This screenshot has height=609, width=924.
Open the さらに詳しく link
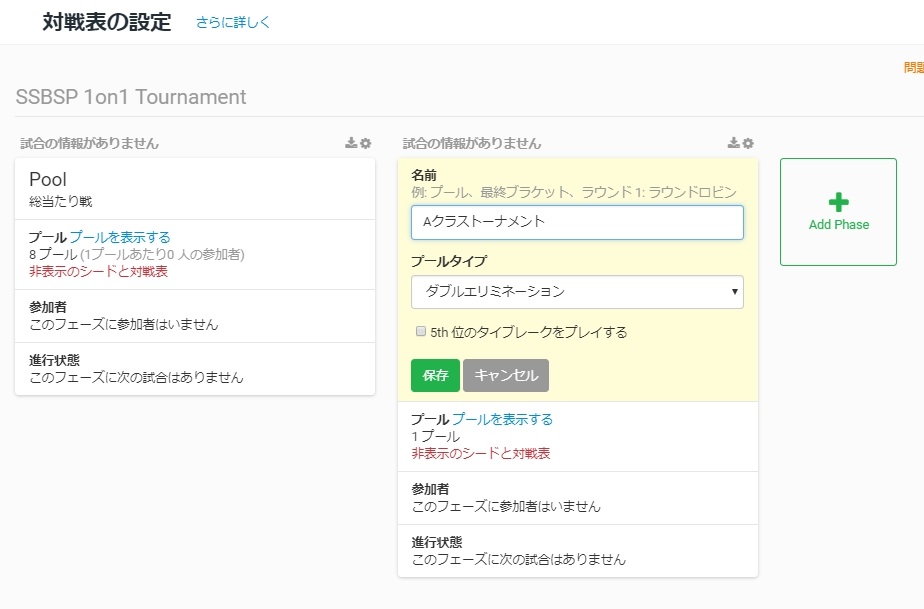[233, 22]
